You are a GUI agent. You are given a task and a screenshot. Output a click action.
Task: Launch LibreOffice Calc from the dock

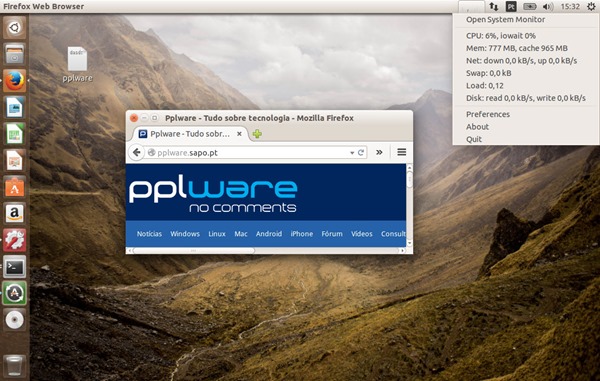tap(15, 134)
